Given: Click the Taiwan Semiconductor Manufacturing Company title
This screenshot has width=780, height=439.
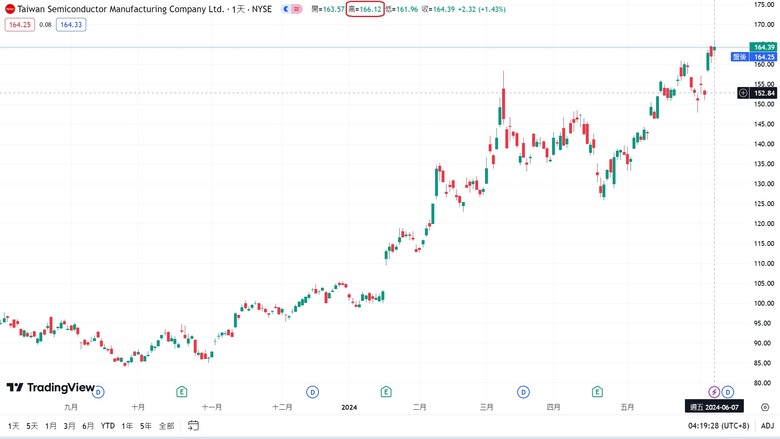Looking at the screenshot, I should point(121,9).
